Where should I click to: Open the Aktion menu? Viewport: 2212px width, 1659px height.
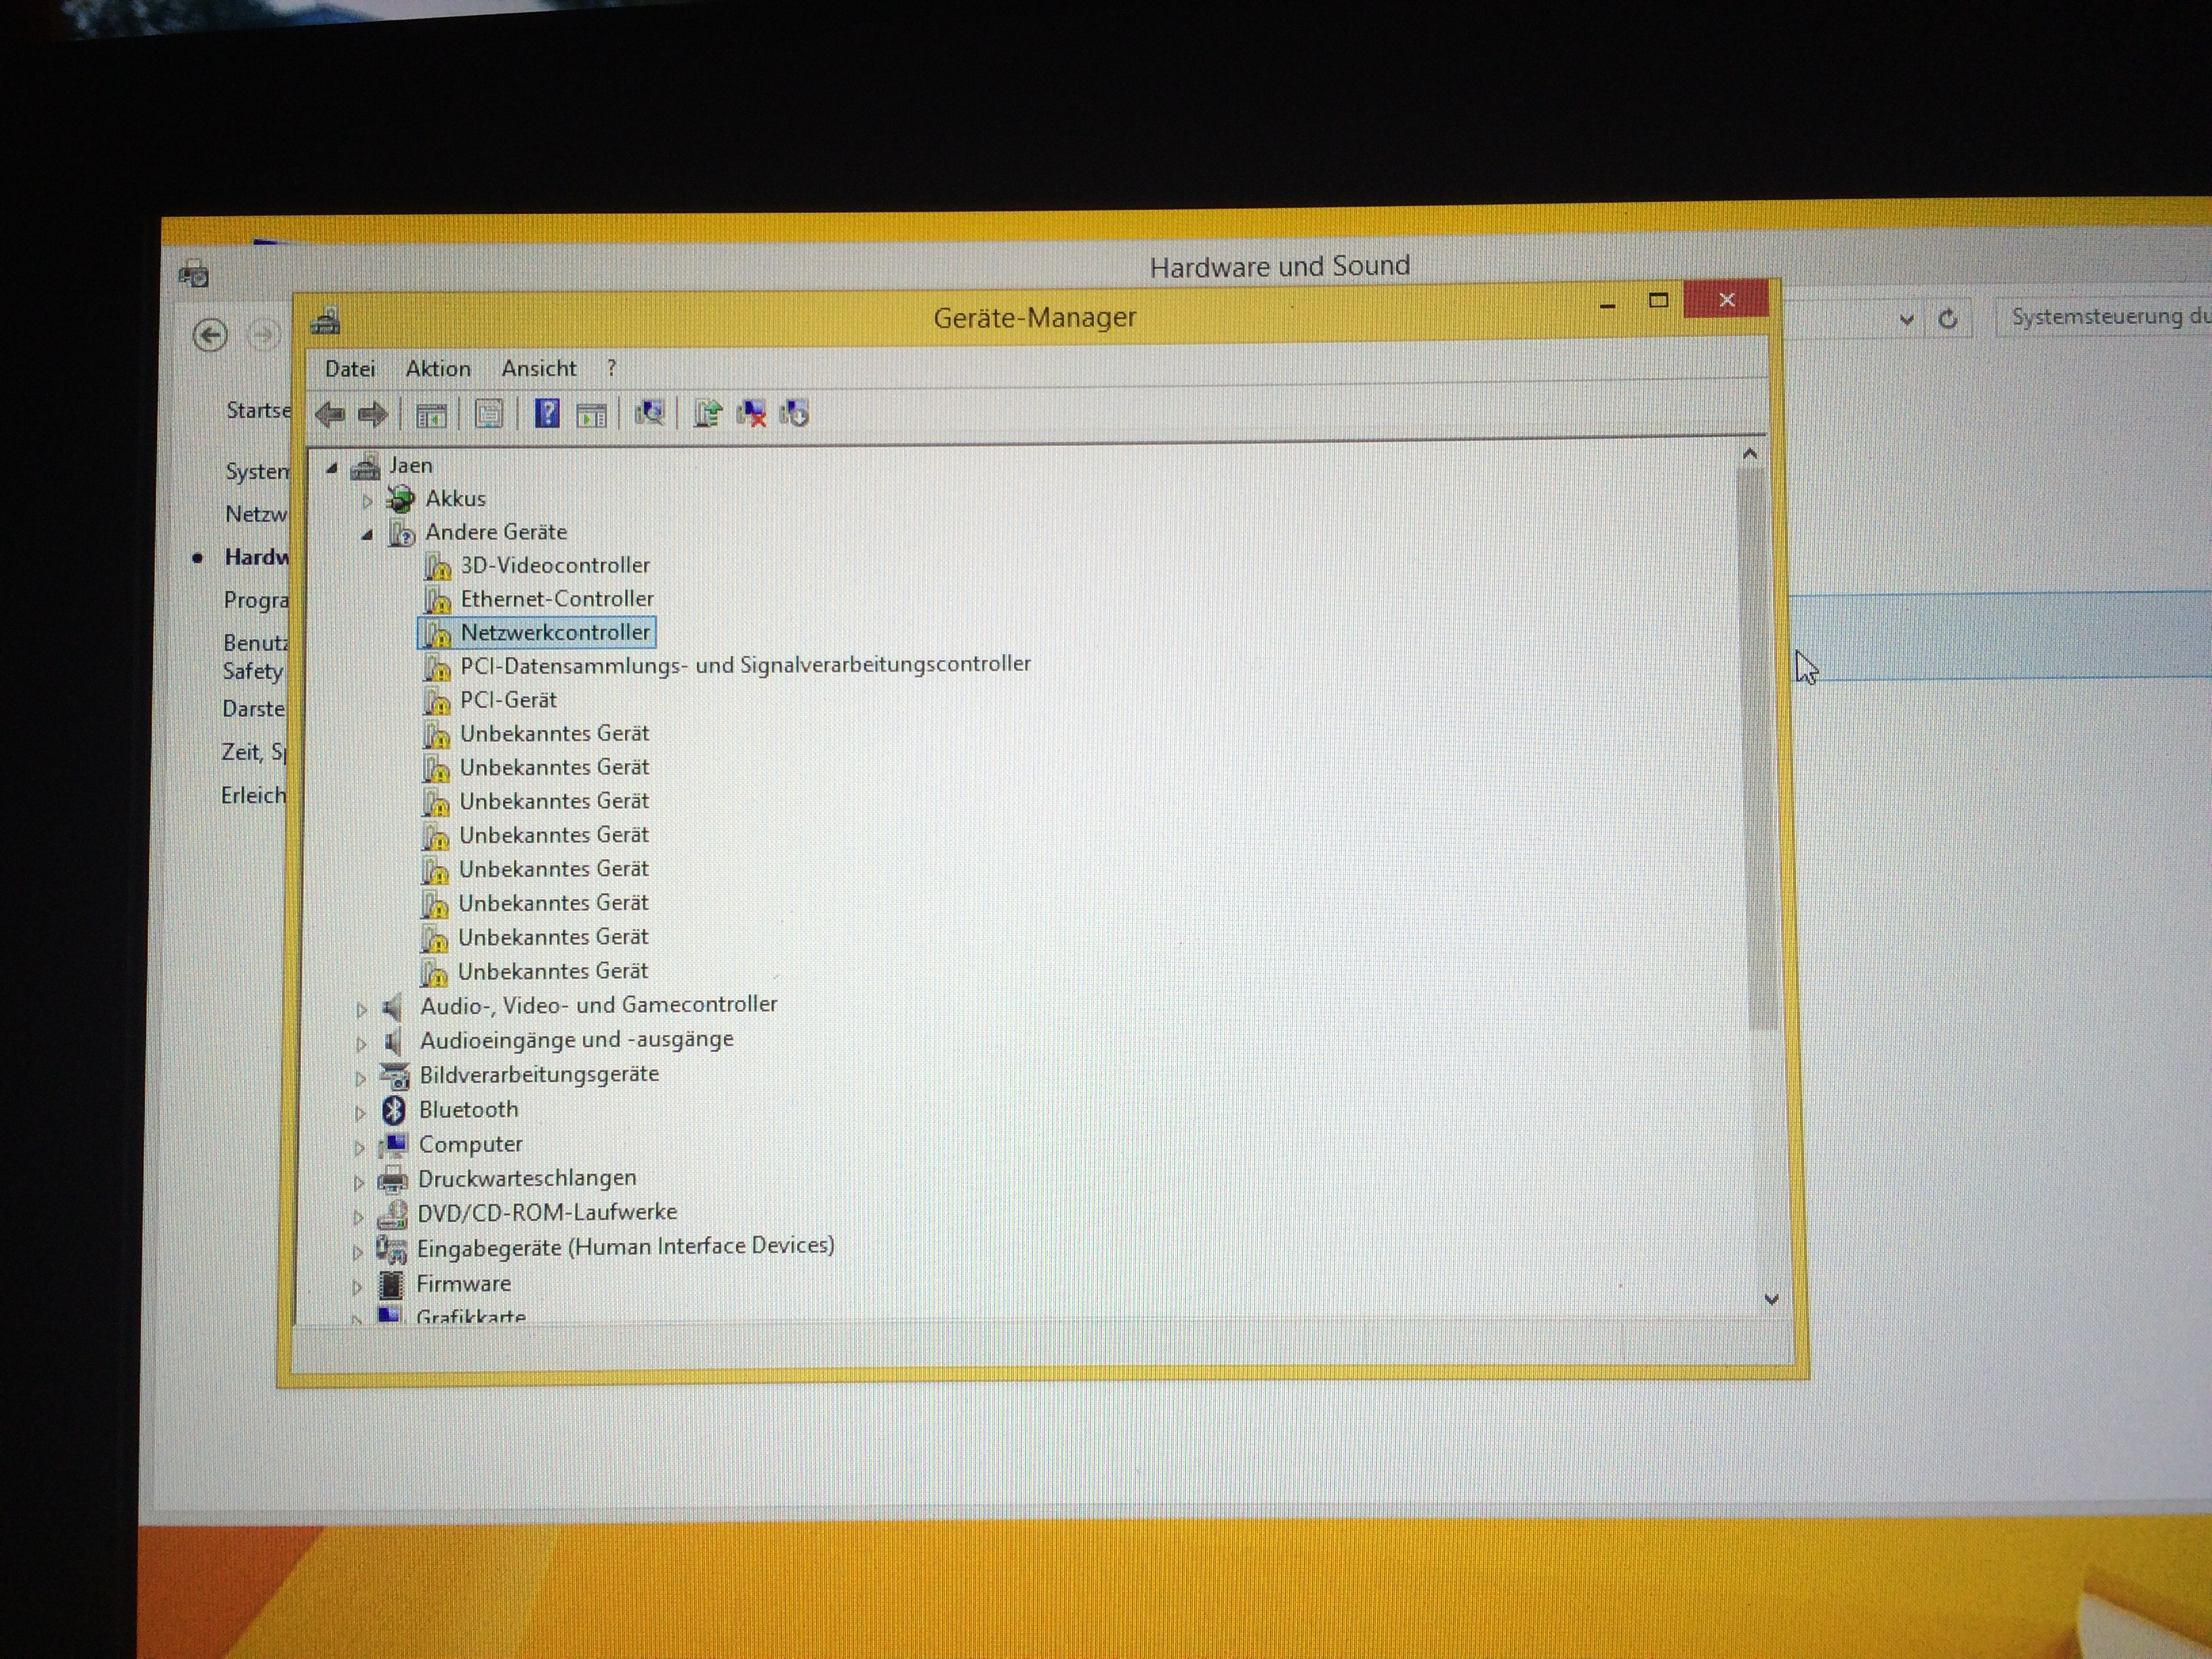pos(438,369)
